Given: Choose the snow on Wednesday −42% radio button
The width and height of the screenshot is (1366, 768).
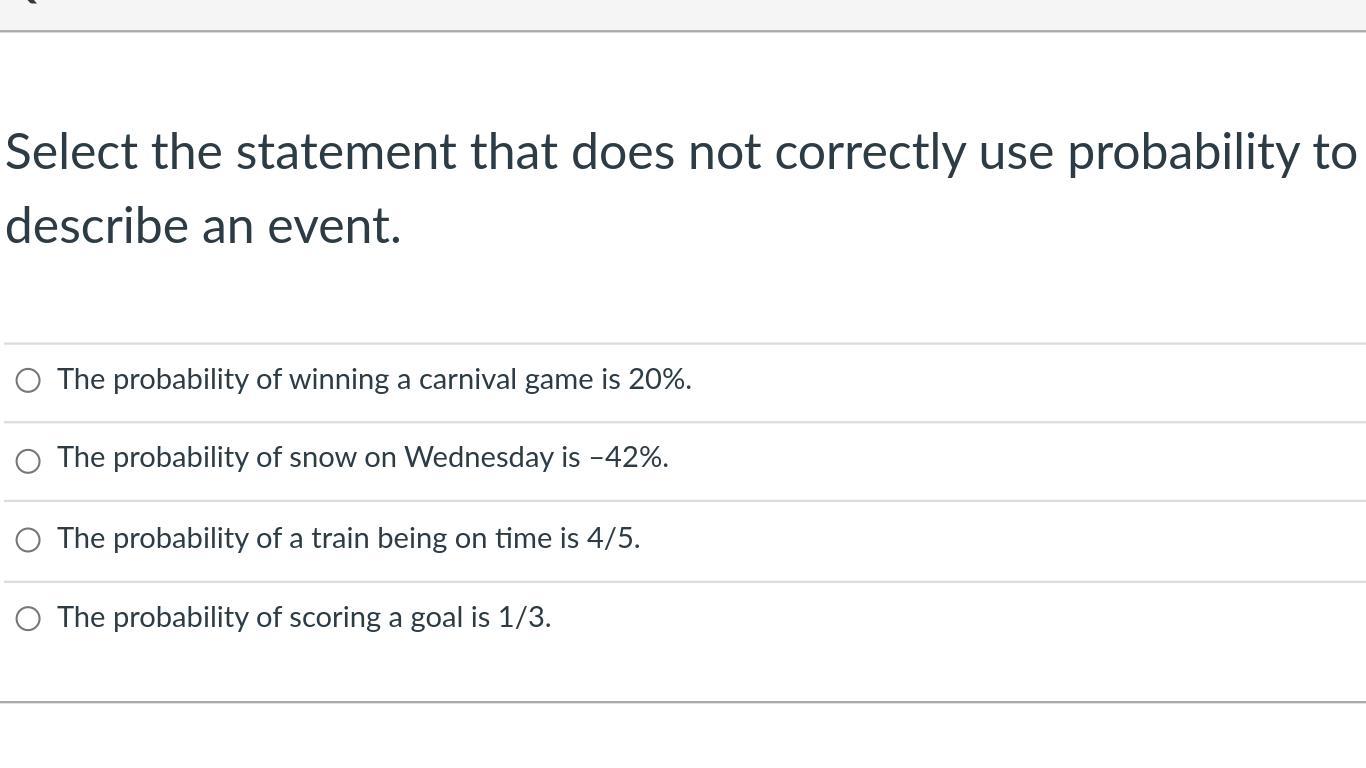Looking at the screenshot, I should pos(28,460).
